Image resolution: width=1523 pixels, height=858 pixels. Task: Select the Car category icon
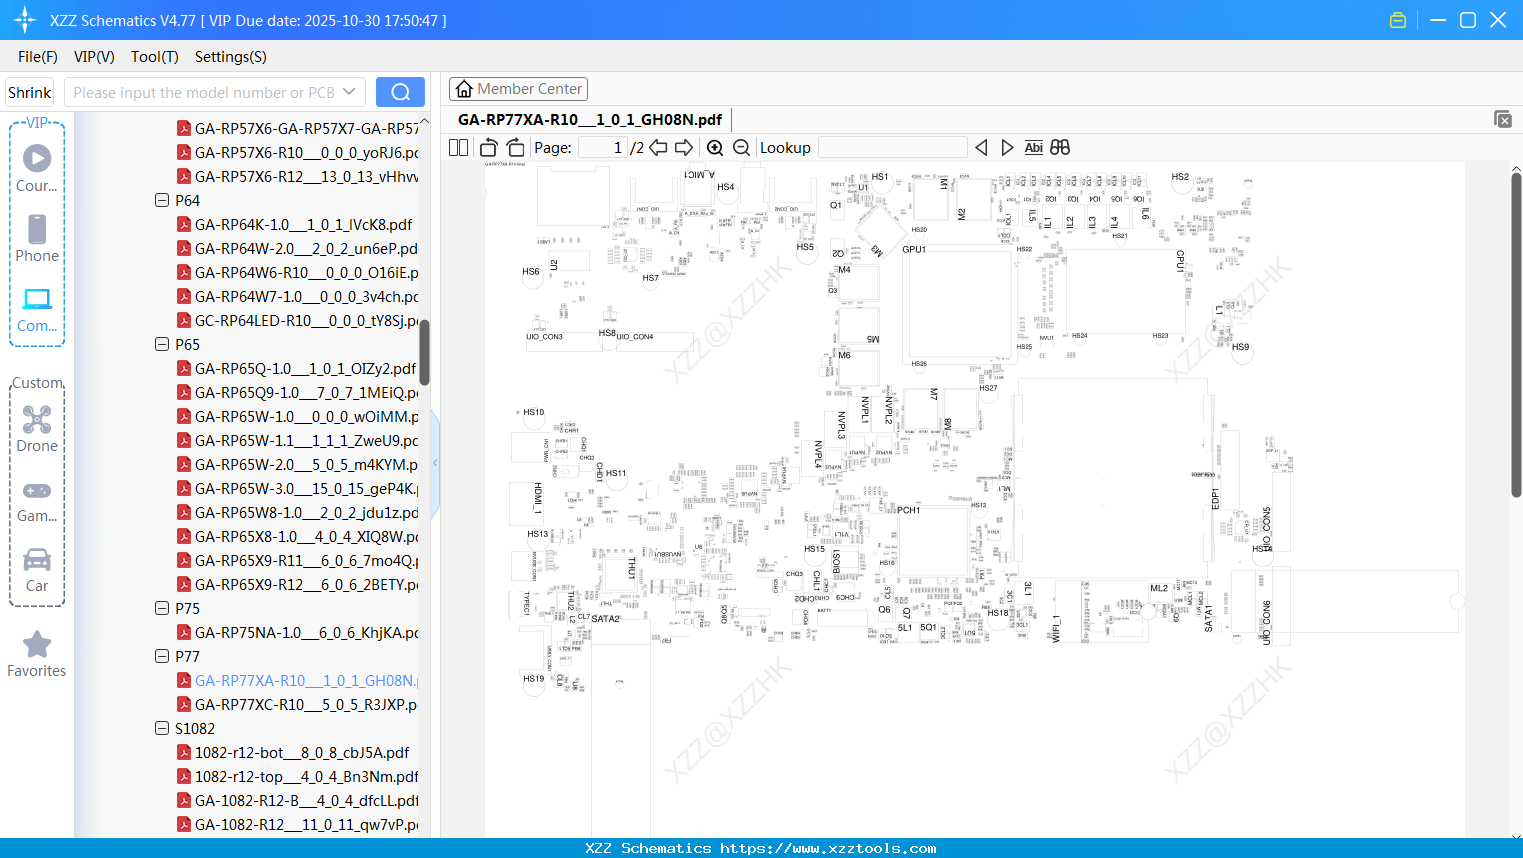pos(37,570)
